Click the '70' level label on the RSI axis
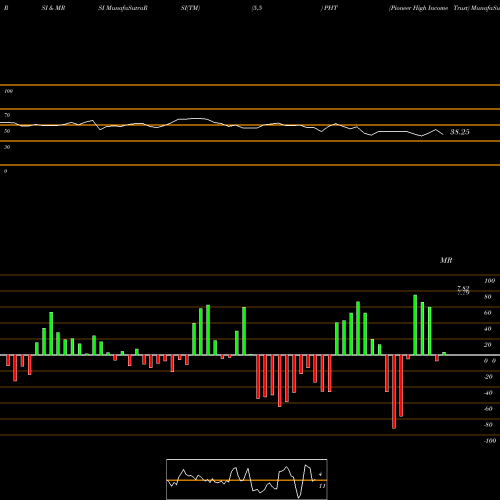500x500 pixels. (x=7, y=115)
